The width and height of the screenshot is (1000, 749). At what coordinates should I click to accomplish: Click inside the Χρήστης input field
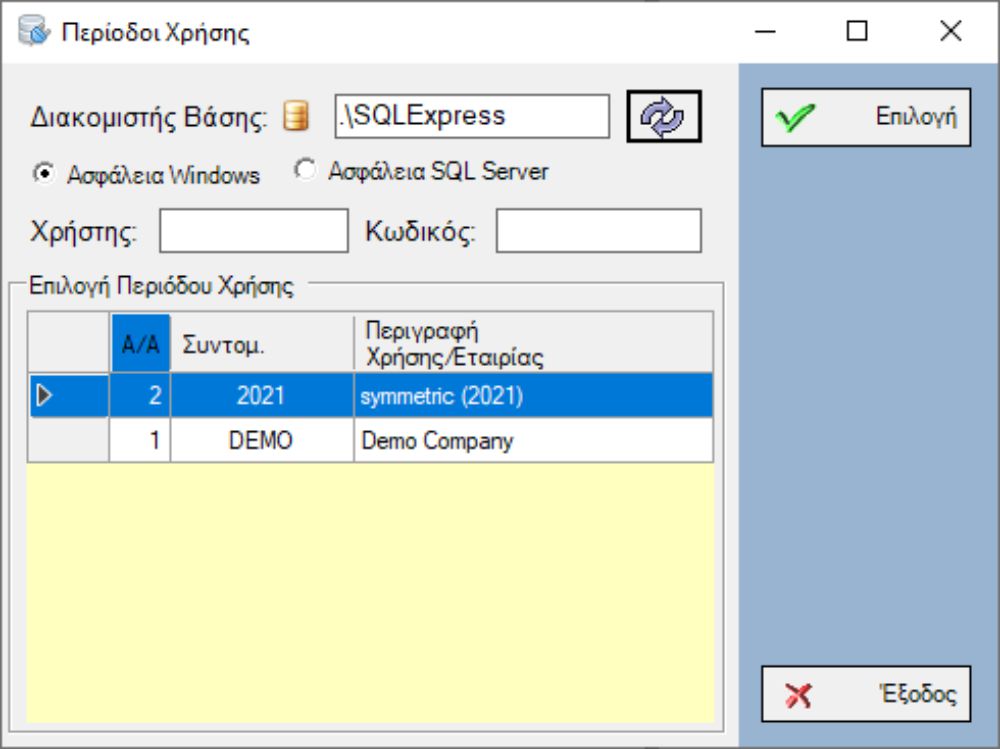click(253, 232)
